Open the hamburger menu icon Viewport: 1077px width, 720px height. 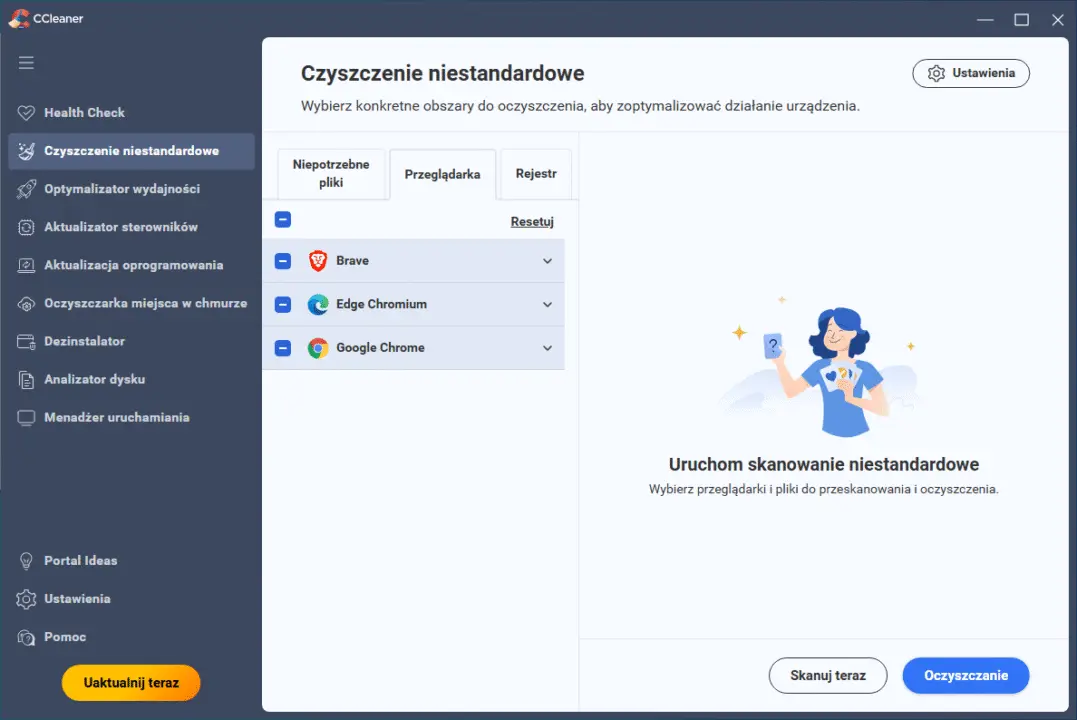click(26, 63)
